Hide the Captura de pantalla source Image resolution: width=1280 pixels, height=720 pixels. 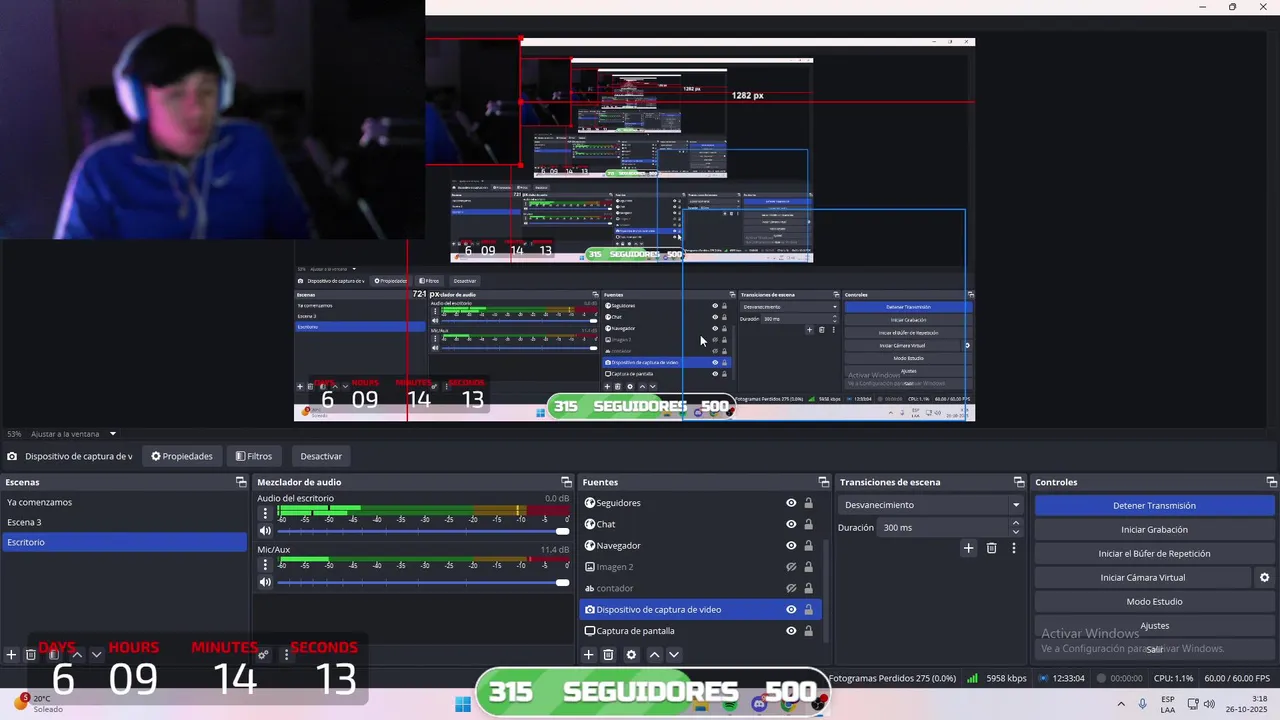point(791,631)
